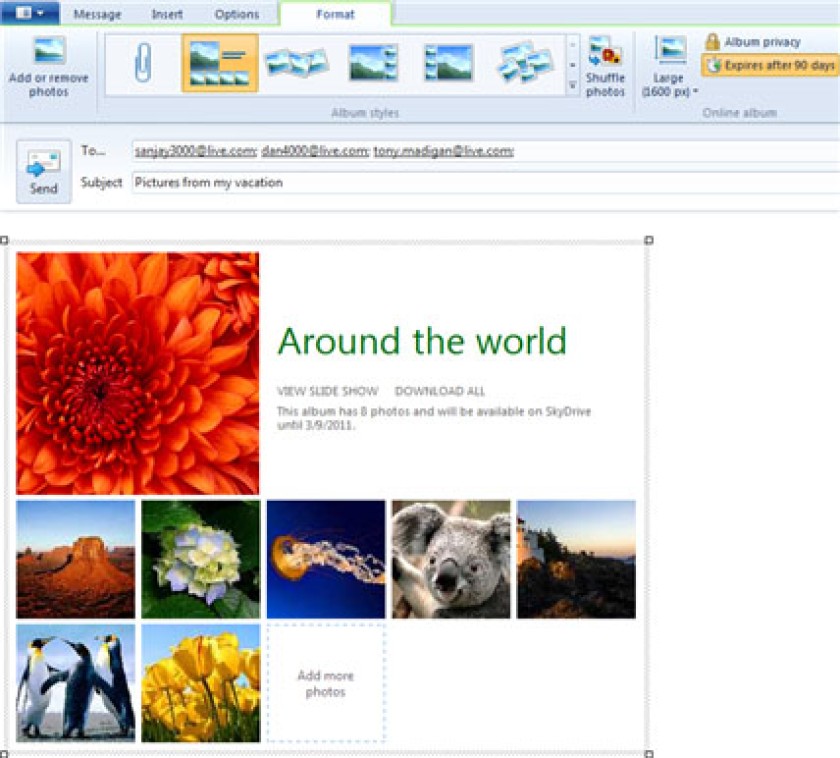
Task: Switch to the Insert tab
Action: (x=167, y=14)
